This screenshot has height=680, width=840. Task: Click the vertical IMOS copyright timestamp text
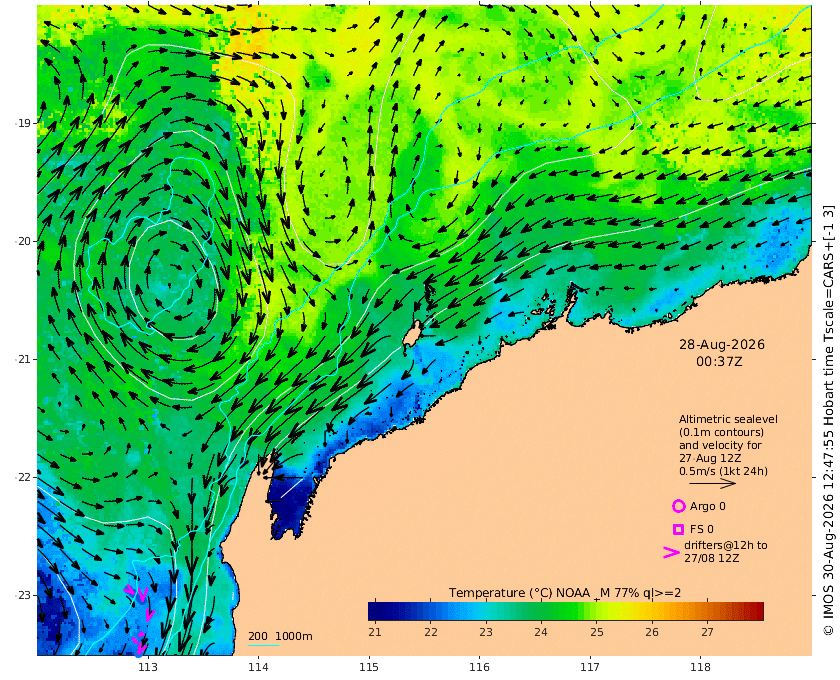coord(828,421)
